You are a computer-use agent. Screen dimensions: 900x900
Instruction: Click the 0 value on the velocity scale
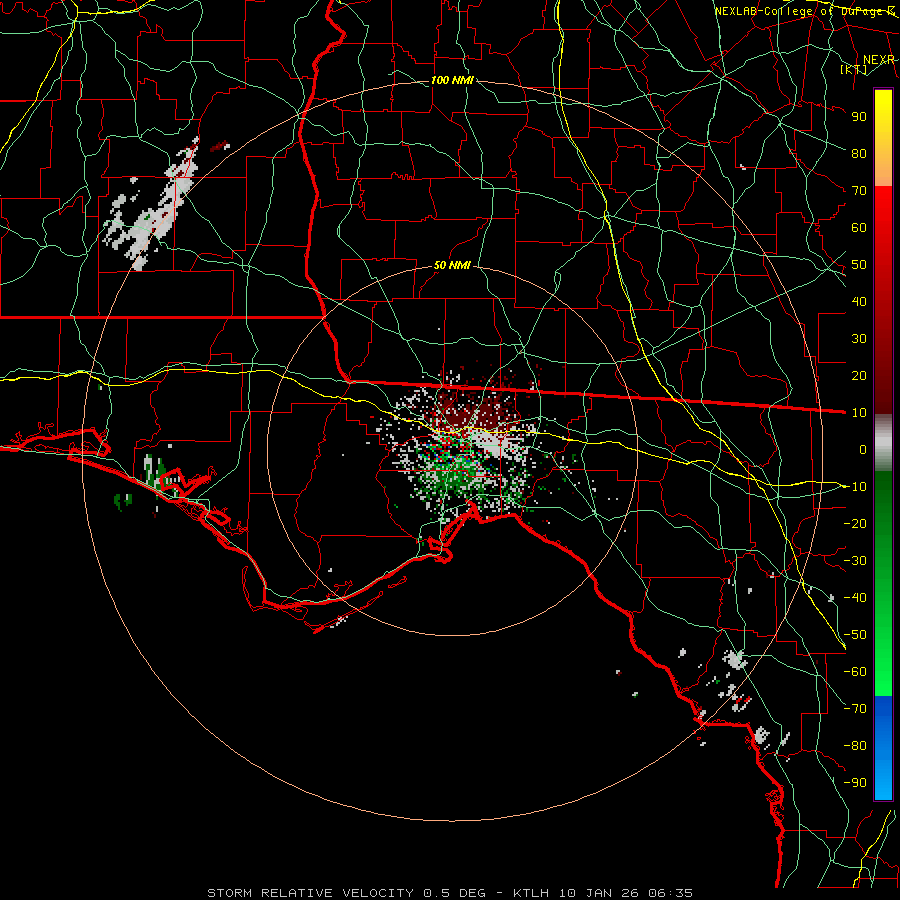click(863, 450)
